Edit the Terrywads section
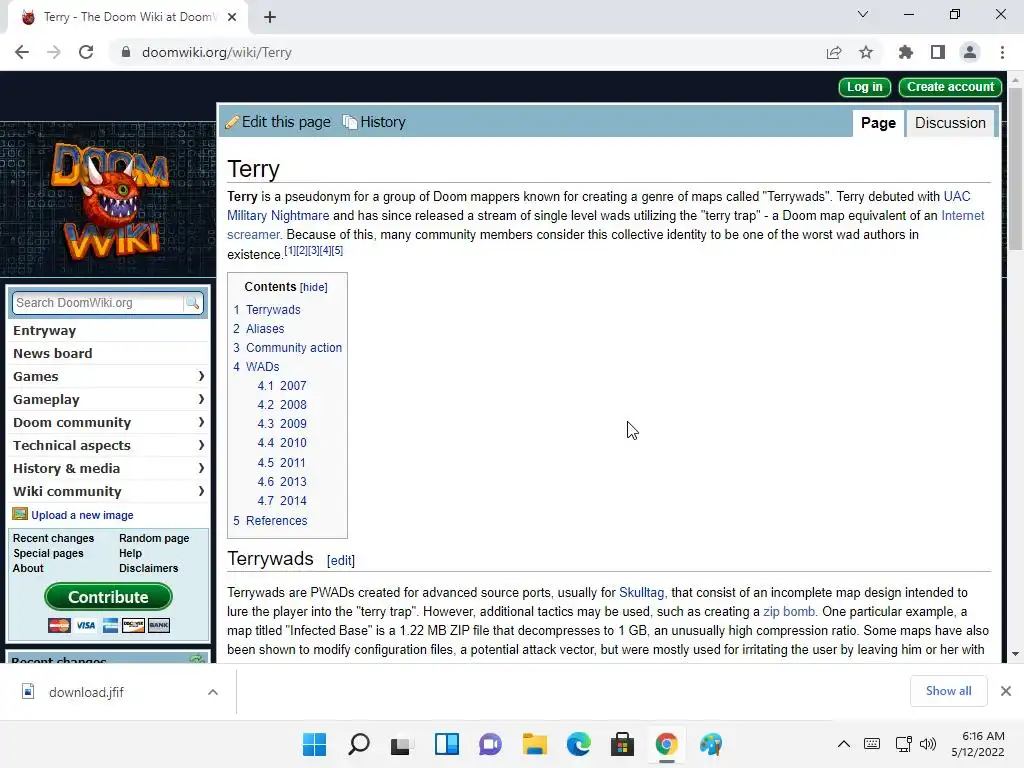 (x=341, y=560)
